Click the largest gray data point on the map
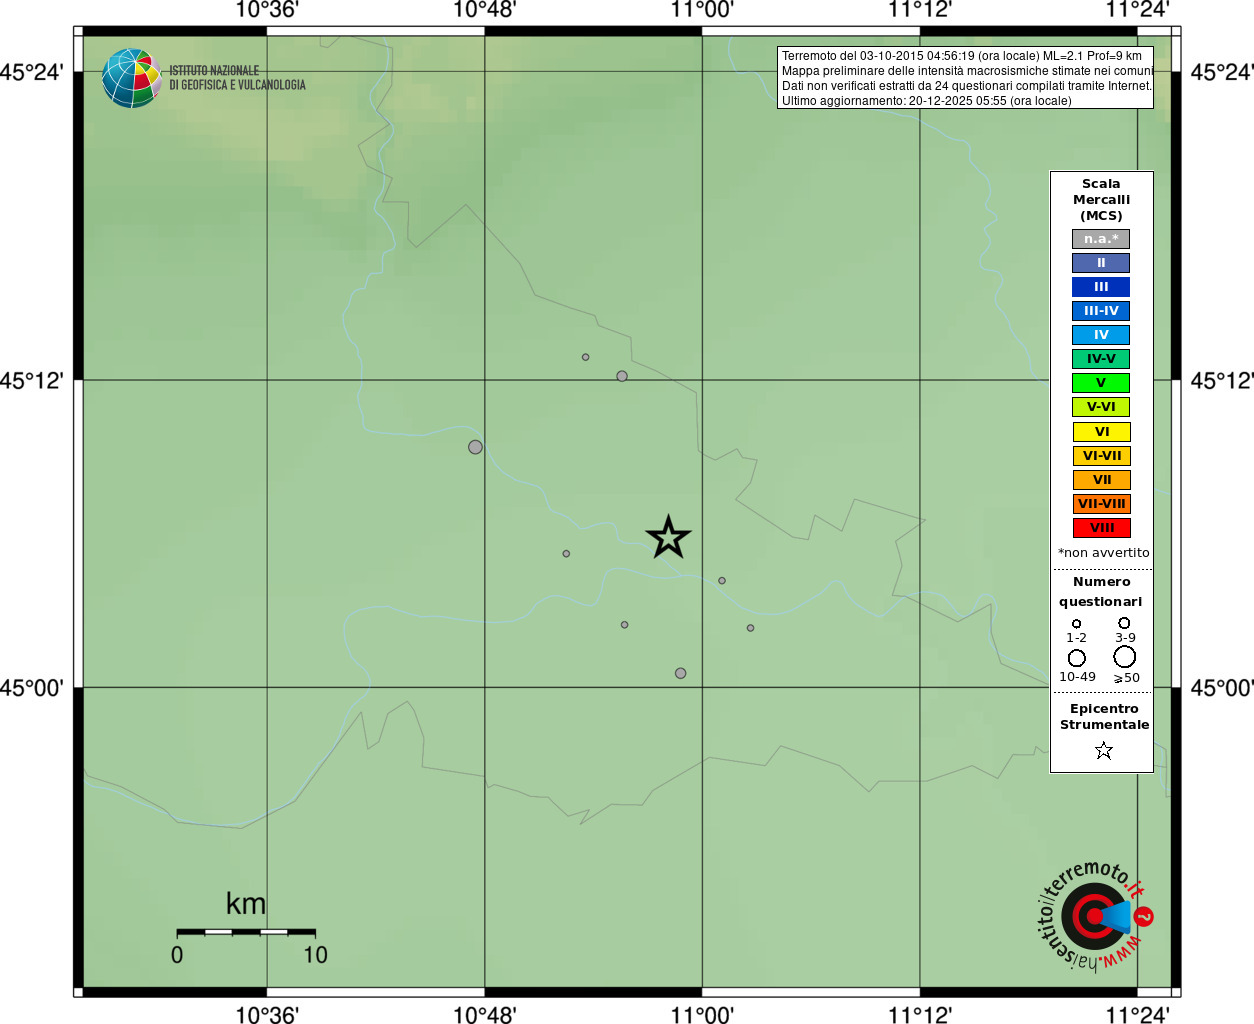 coord(475,447)
